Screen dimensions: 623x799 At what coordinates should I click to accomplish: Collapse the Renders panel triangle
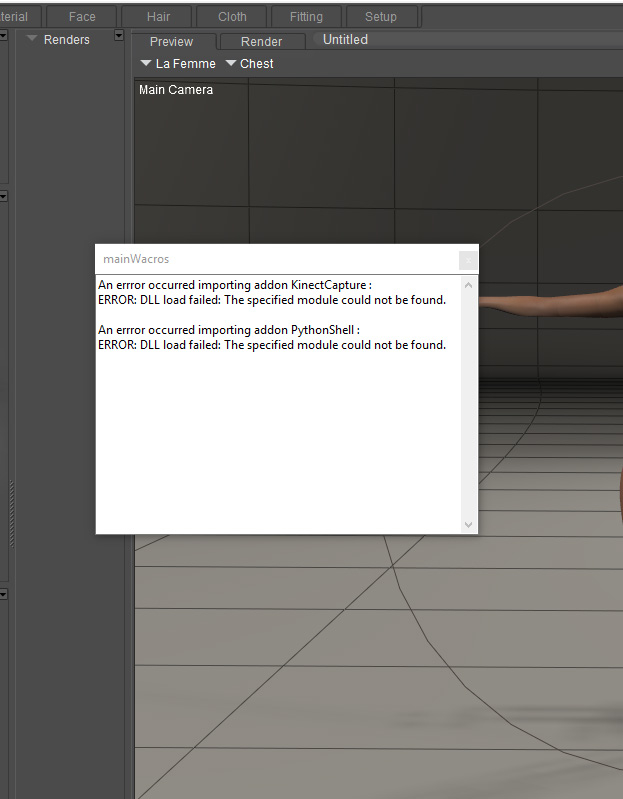(x=32, y=39)
